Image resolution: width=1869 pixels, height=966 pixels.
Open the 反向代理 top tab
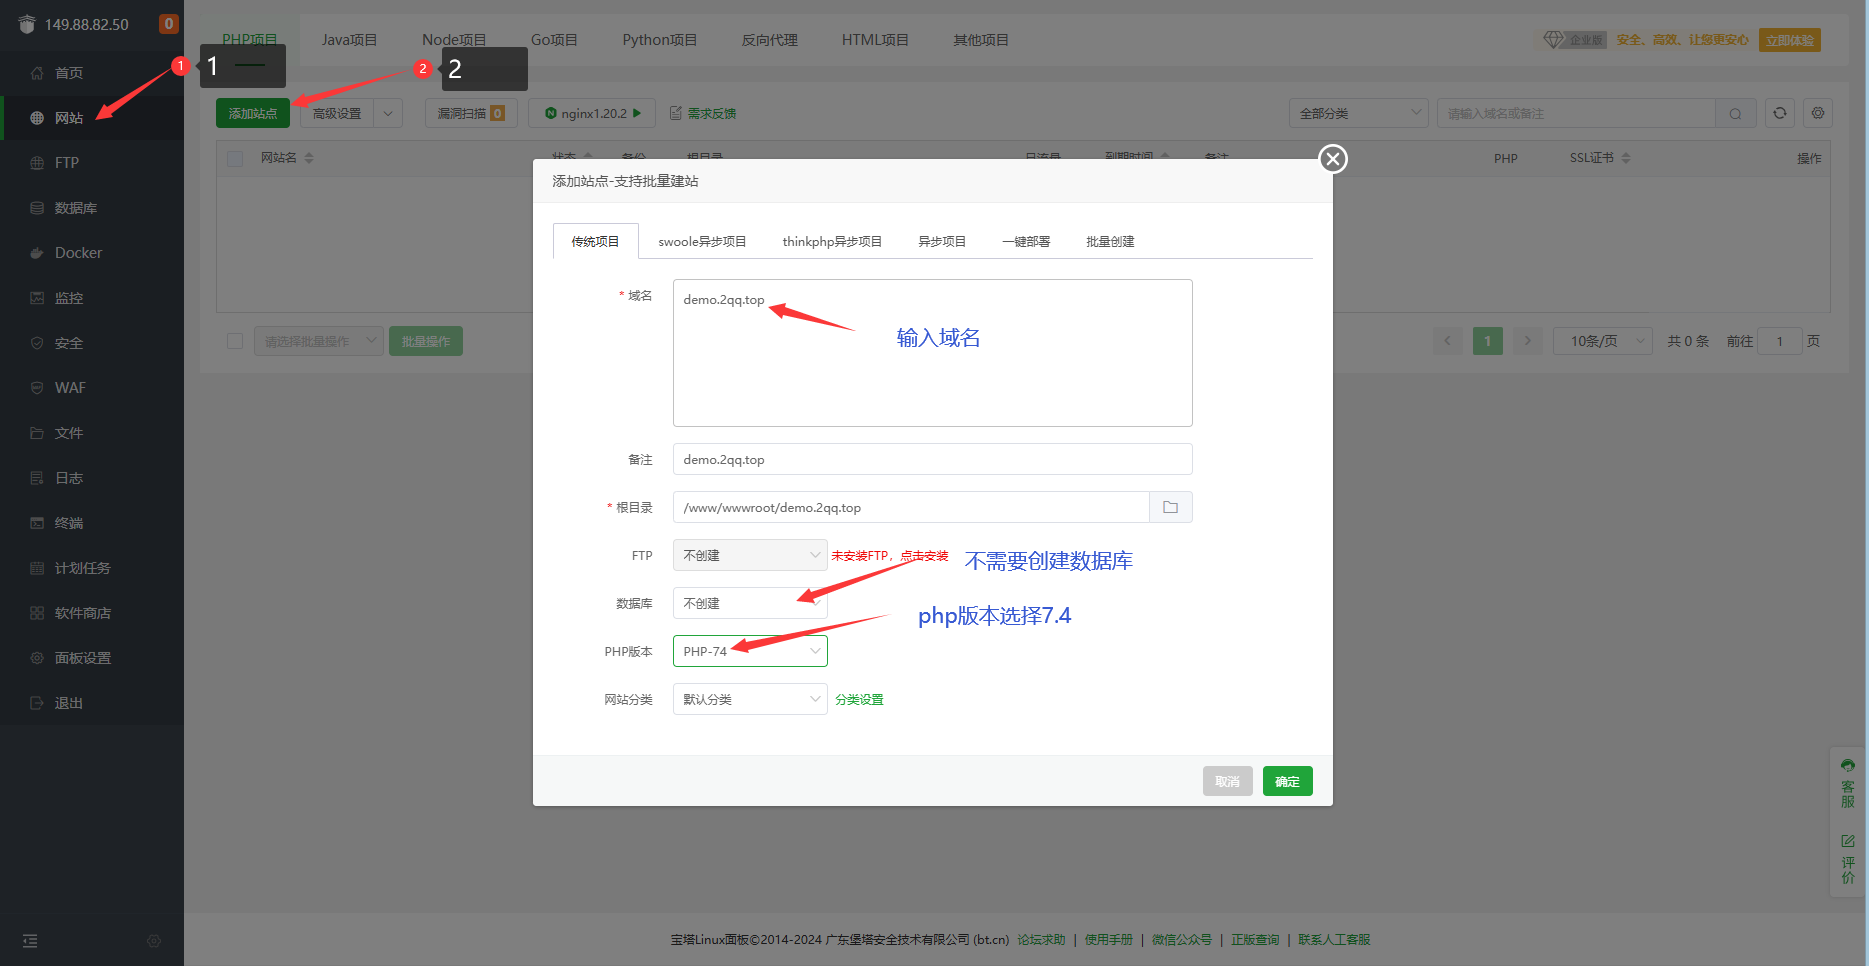point(769,40)
